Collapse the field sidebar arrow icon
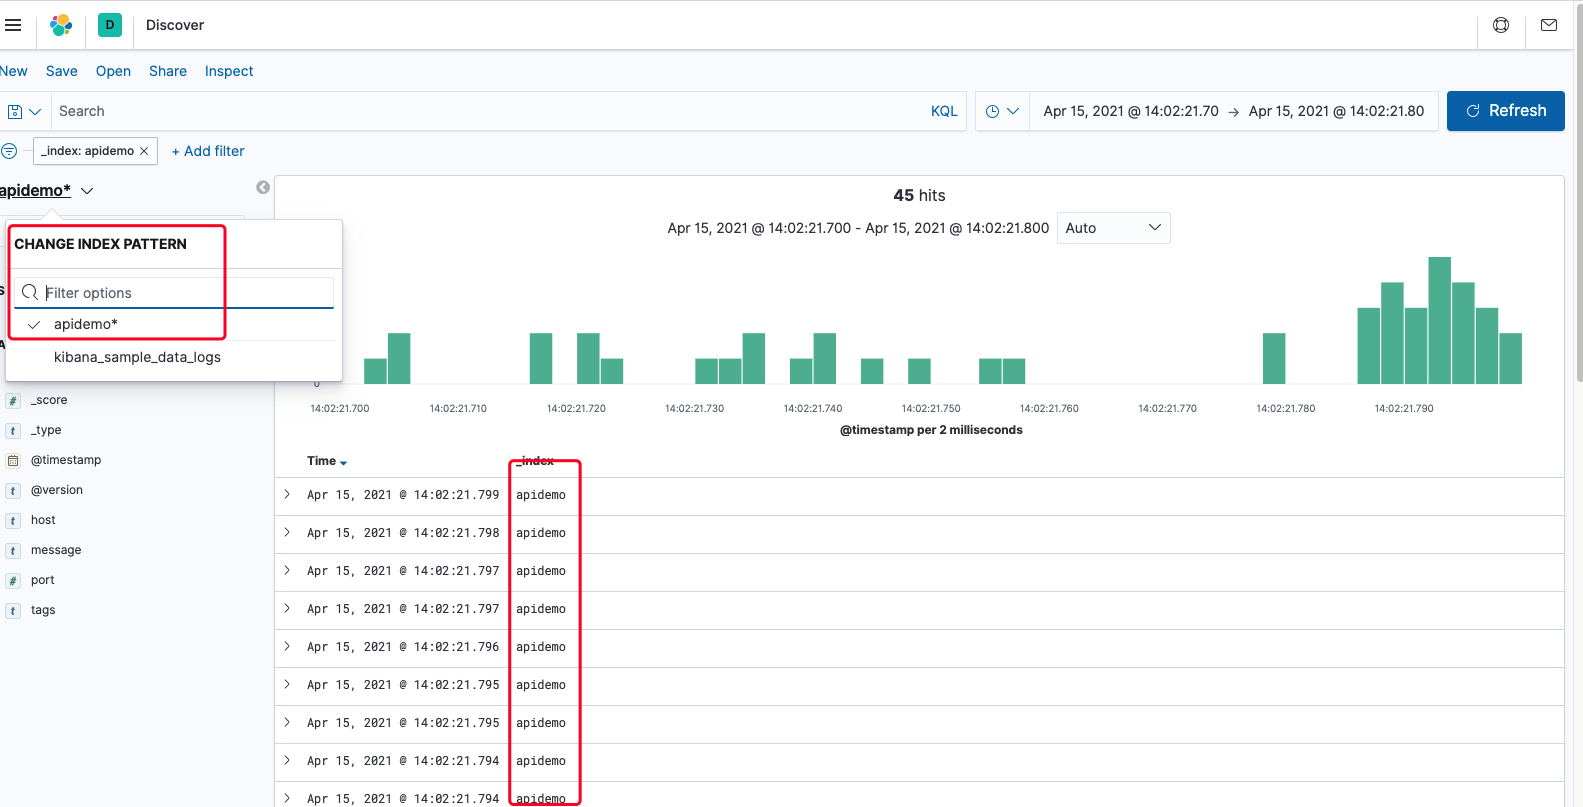The height and width of the screenshot is (807, 1583). [263, 188]
